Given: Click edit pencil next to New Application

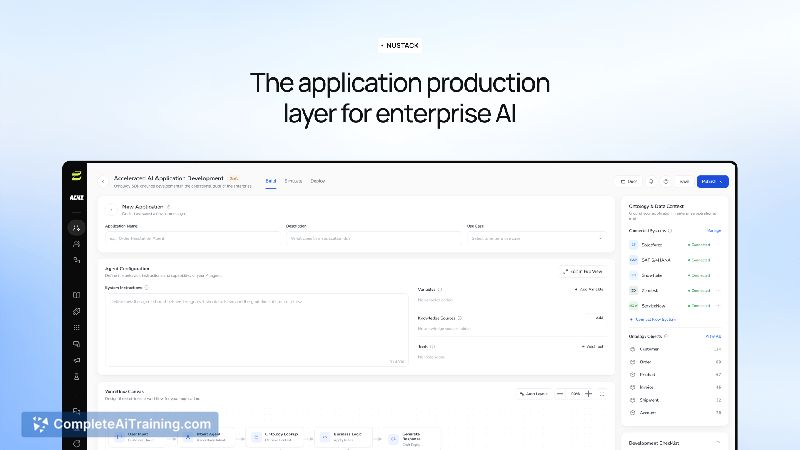Looking at the screenshot, I should [168, 207].
